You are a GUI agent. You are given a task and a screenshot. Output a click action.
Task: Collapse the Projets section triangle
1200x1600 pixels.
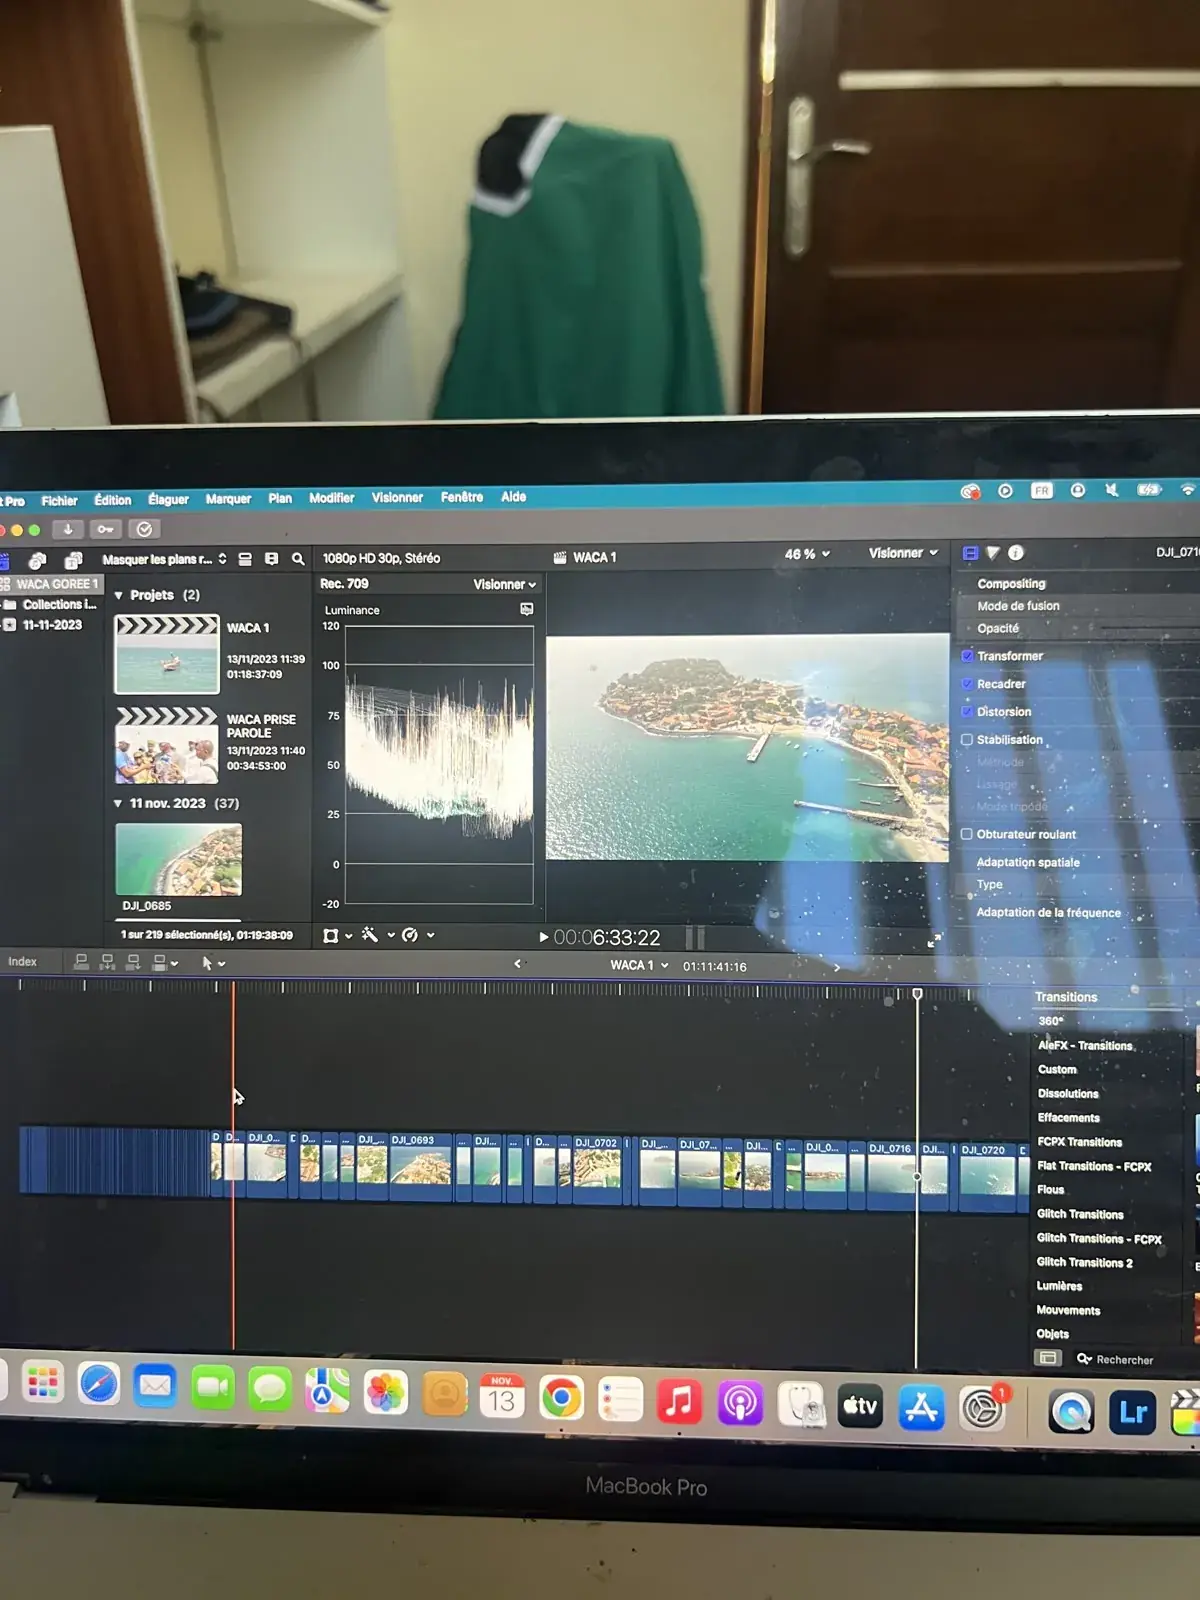click(x=119, y=595)
